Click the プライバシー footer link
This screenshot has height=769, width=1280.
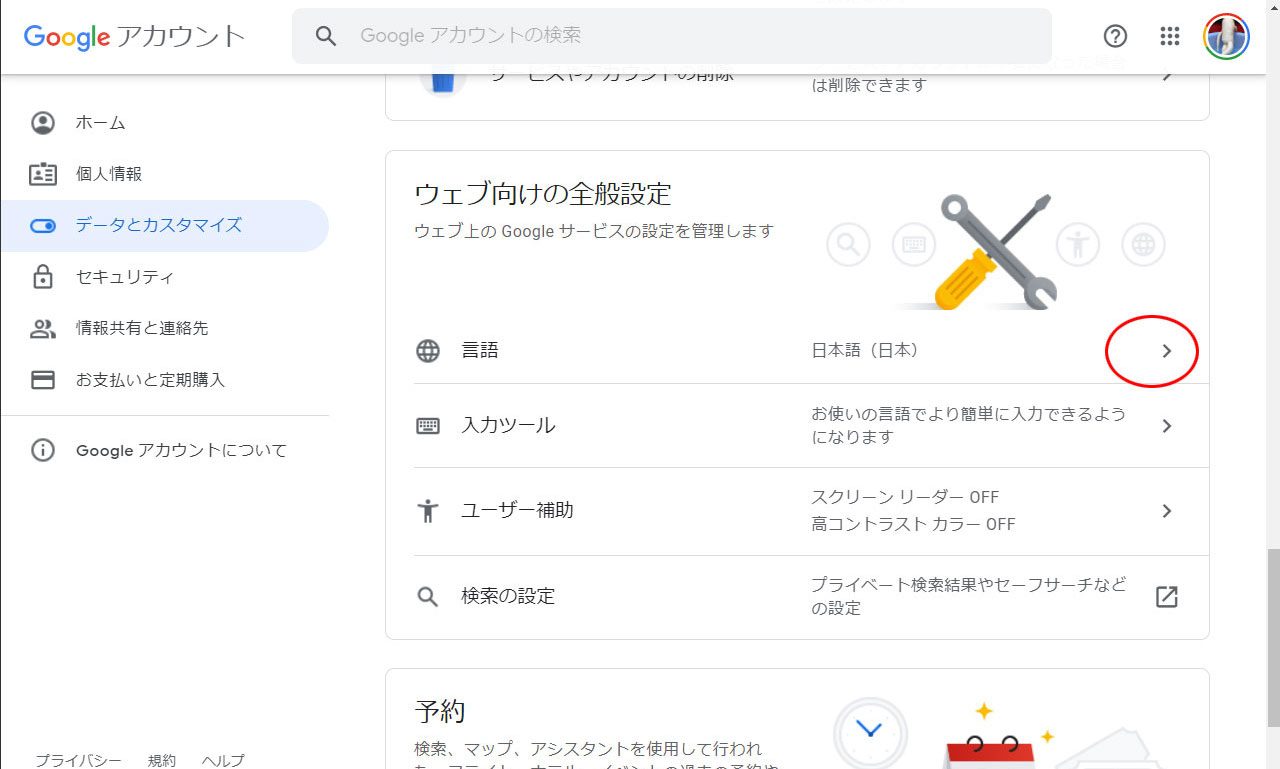79,760
